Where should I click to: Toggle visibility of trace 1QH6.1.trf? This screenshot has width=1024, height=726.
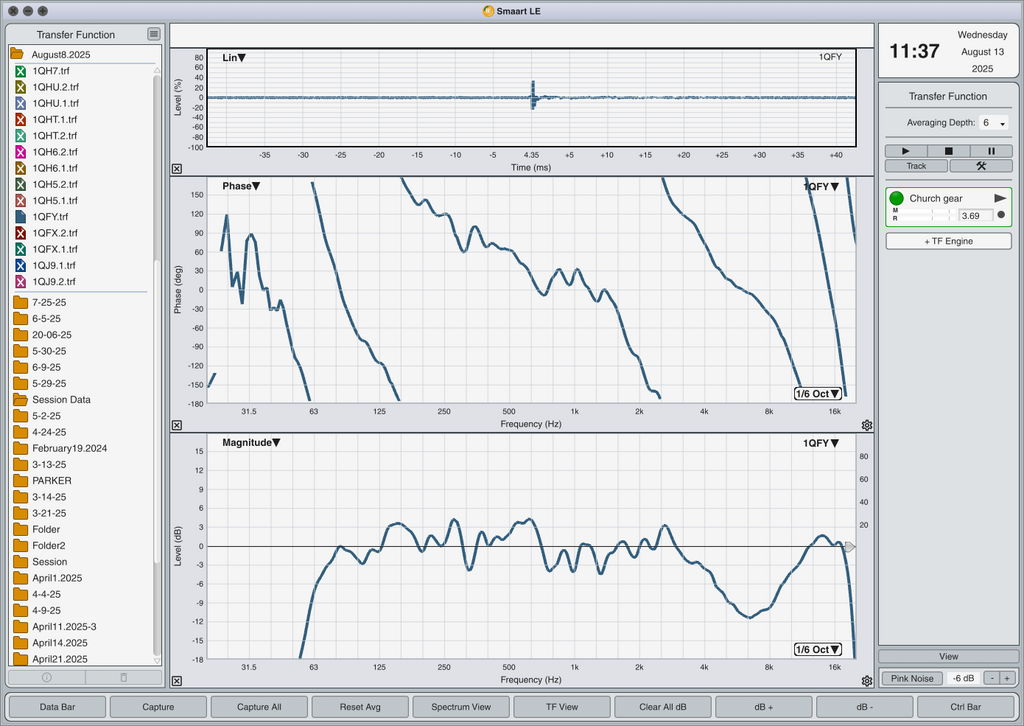(20, 168)
